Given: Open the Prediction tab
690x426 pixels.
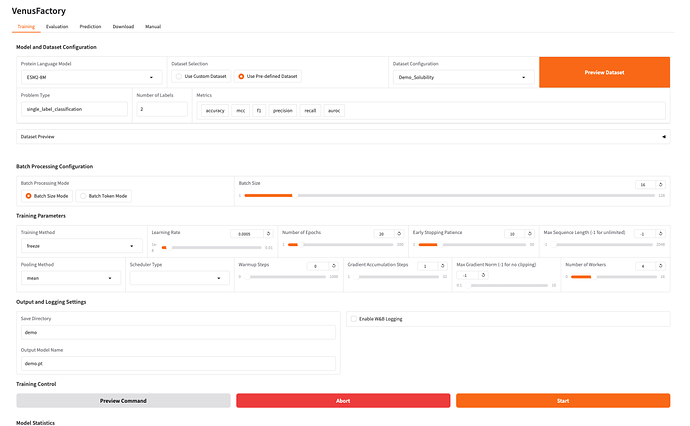Looking at the screenshot, I should pos(90,27).
